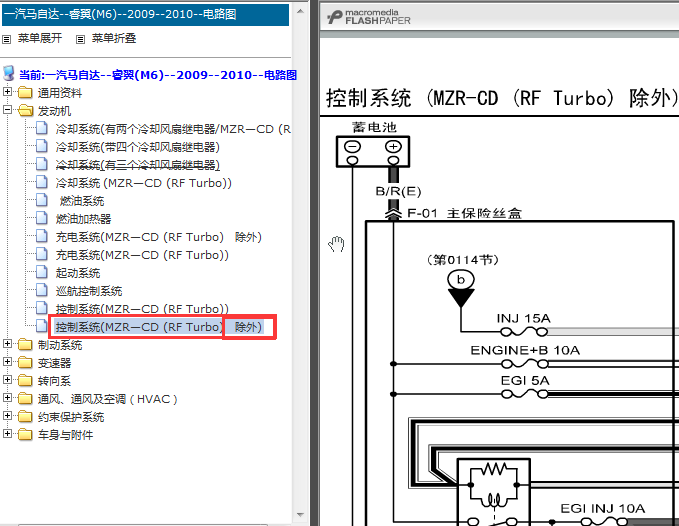679x526 pixels.
Task: Click the 一汽马自达--睿翼(M6) title banner
Action: click(x=146, y=15)
